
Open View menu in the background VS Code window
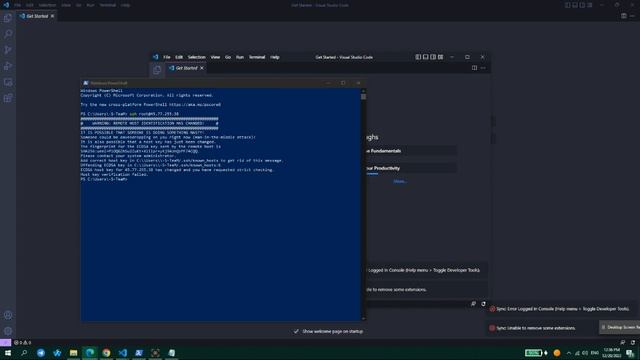coord(66,5)
